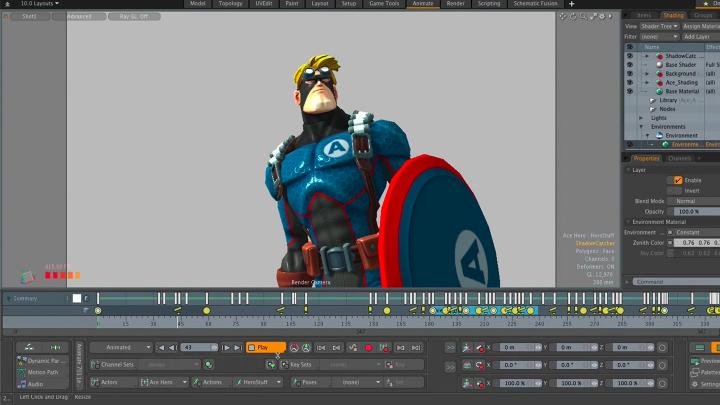The image size is (720, 405).
Task: Toggle visibility eye for Base Shader
Action: coord(630,65)
